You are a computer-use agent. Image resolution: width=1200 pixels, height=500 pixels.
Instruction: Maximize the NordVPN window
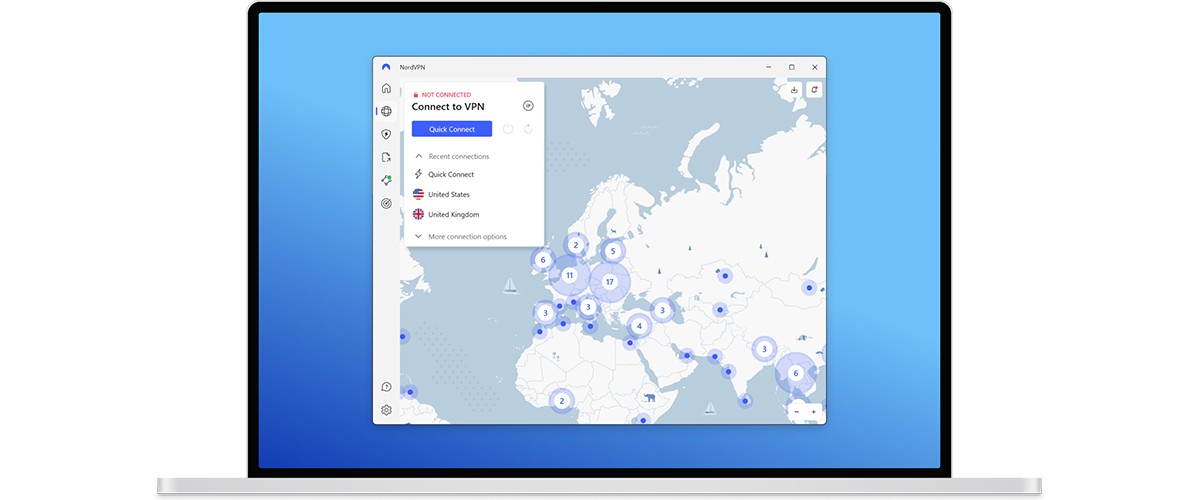(791, 67)
